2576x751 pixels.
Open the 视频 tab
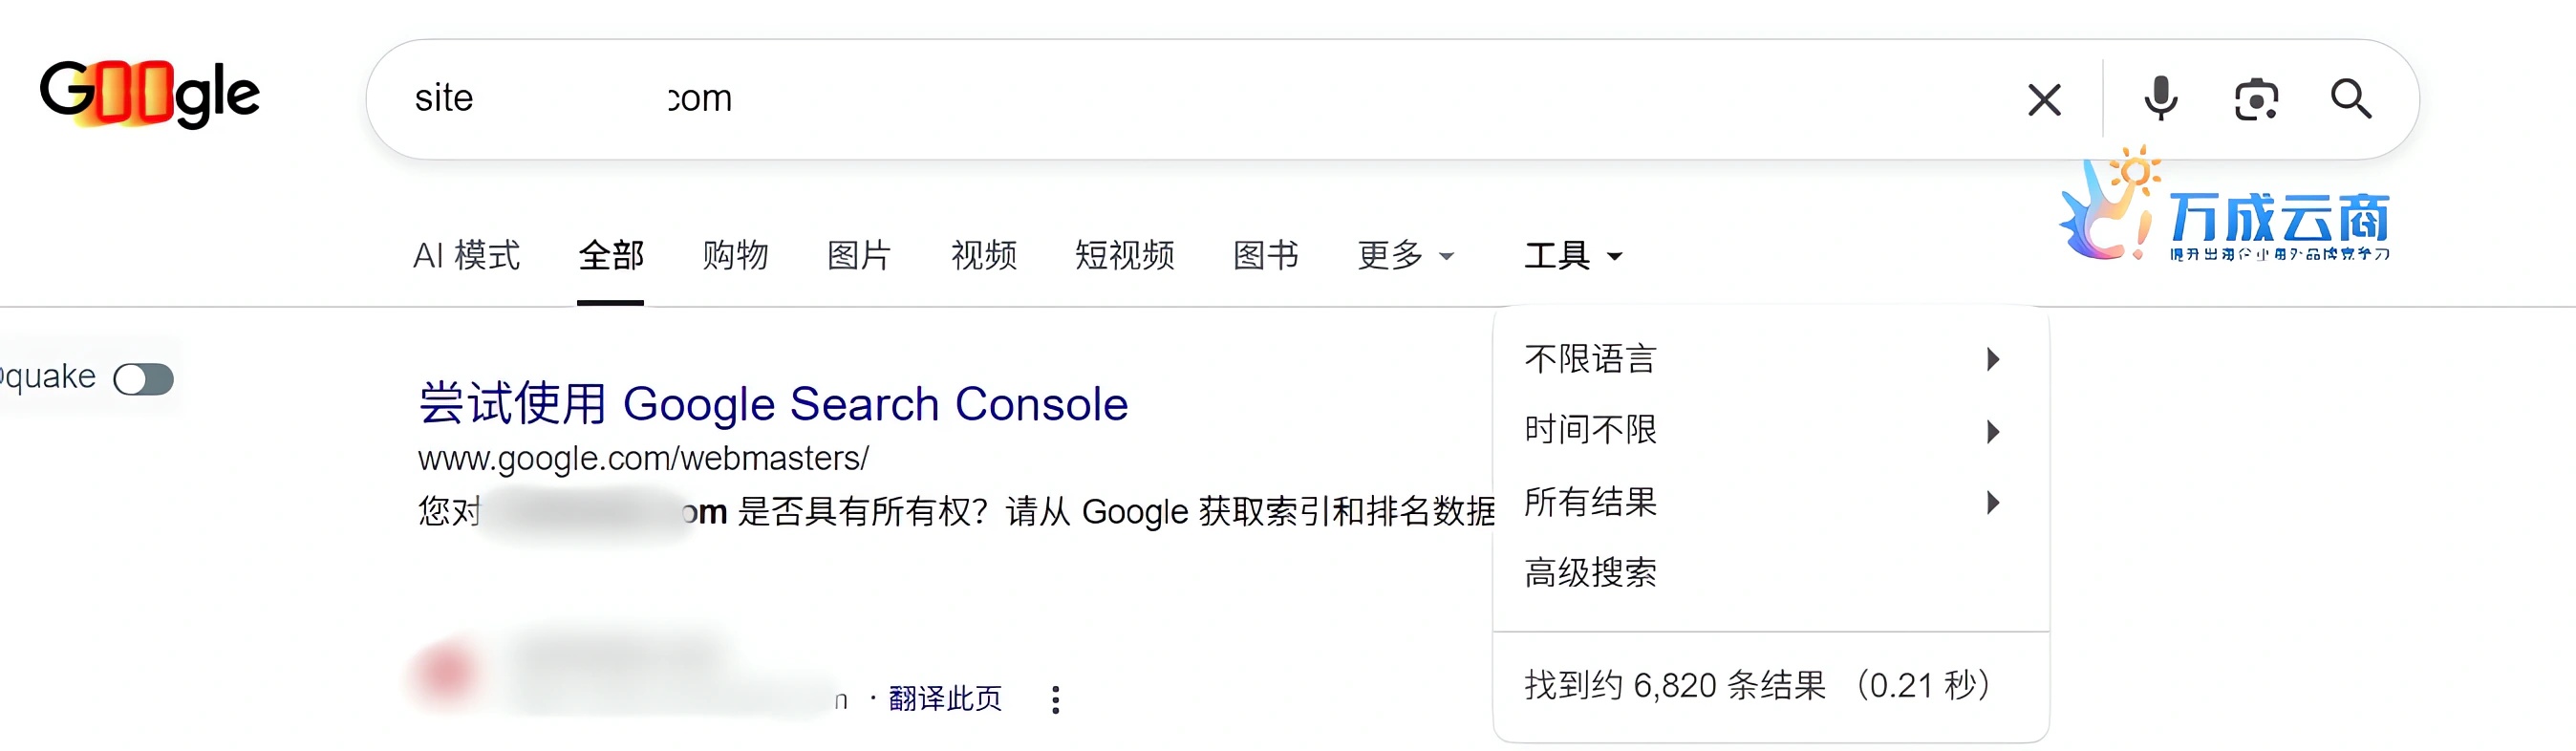pyautogui.click(x=983, y=255)
